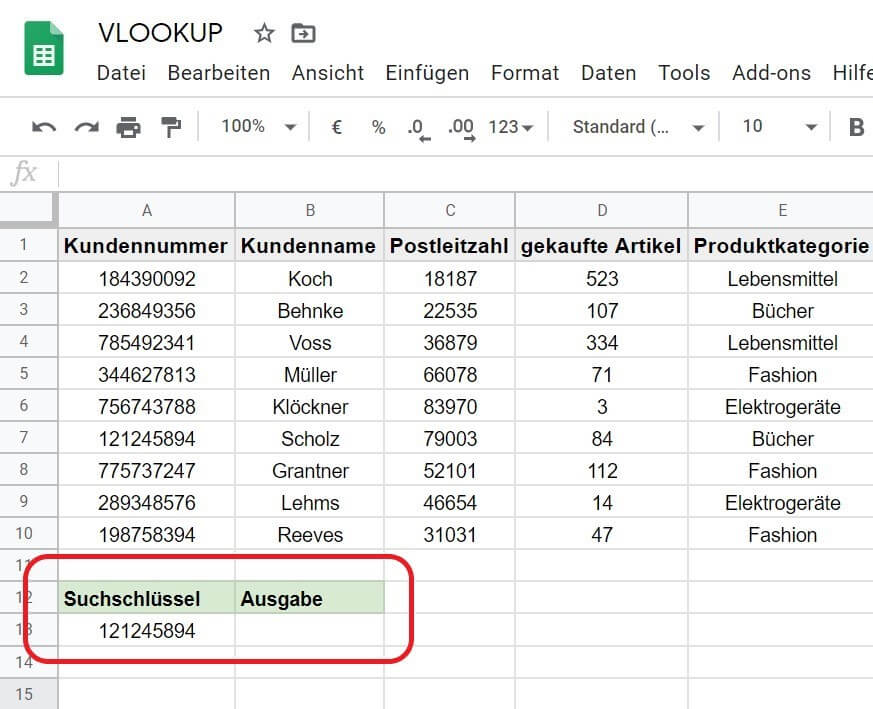Expand the Standard font dropdown
This screenshot has height=709, width=873.
(638, 127)
